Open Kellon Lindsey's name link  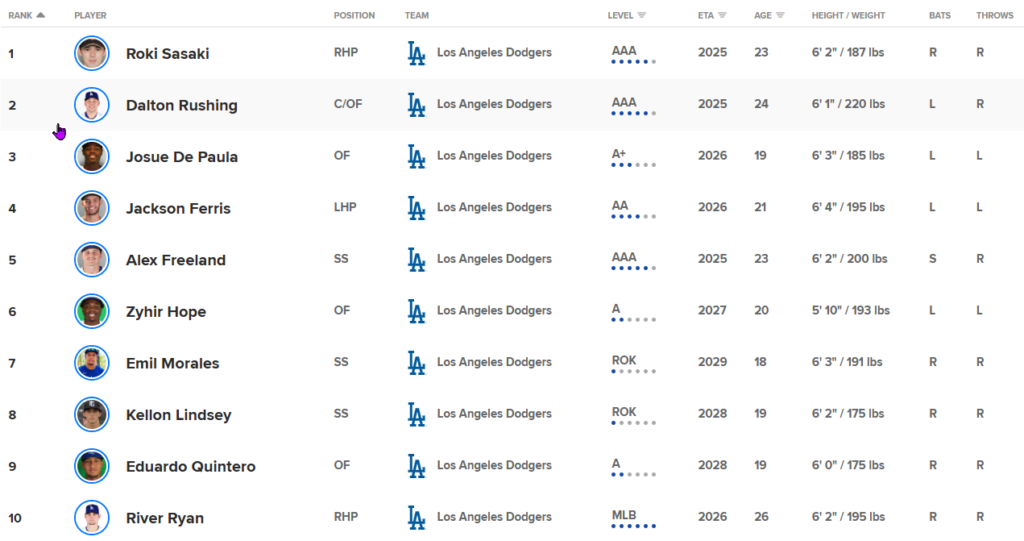coord(178,415)
